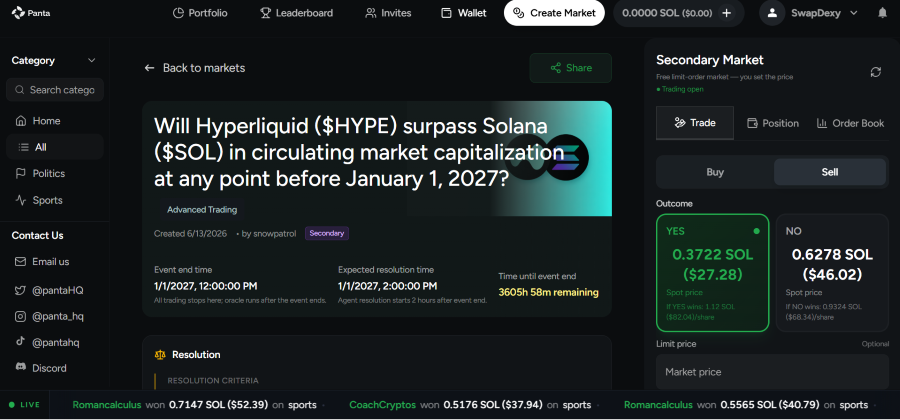Open the Order Book tab
Viewport: 900px width, 420px height.
click(851, 123)
